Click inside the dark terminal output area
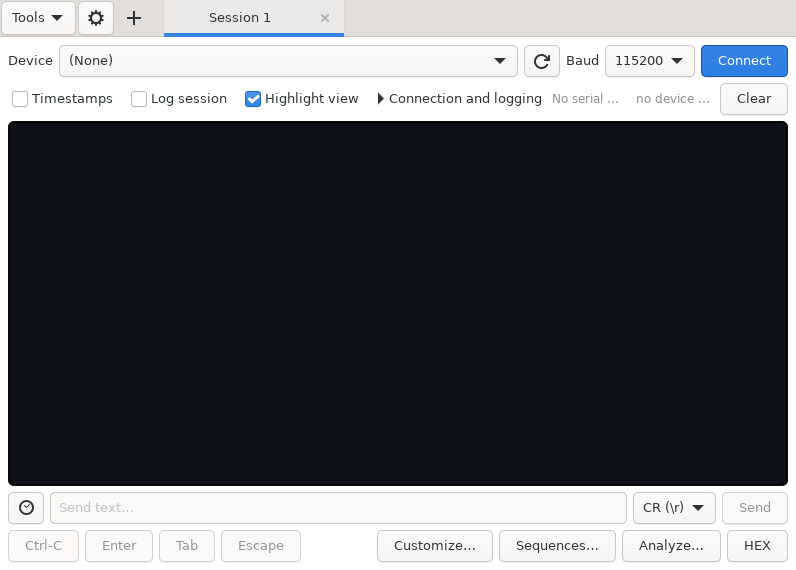Viewport: 796px width, 570px height. click(398, 304)
